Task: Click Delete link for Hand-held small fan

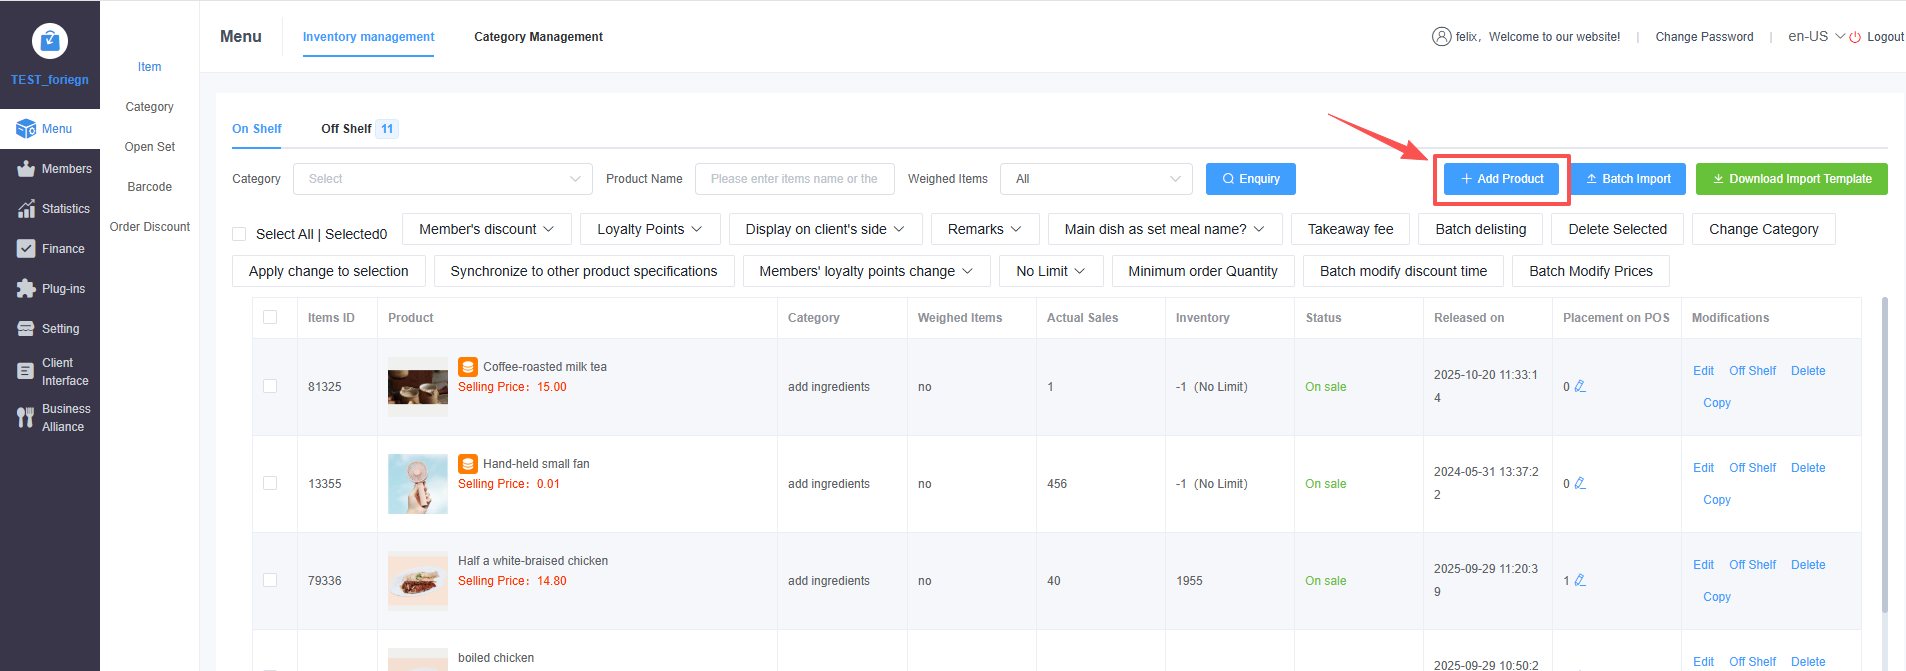Action: tap(1807, 468)
